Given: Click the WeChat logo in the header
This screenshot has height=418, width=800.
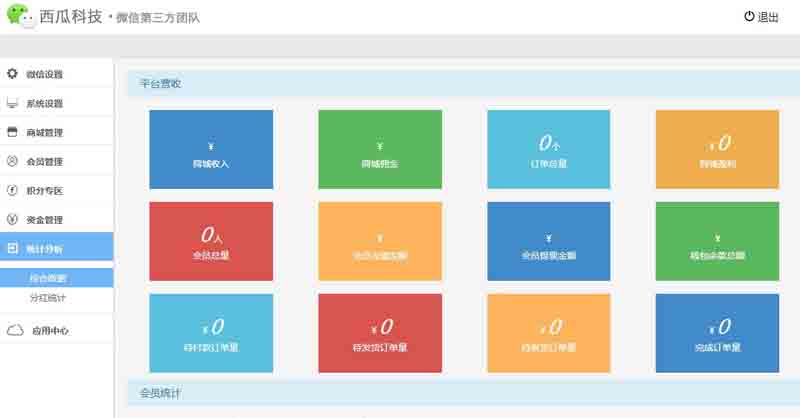Looking at the screenshot, I should coord(19,15).
